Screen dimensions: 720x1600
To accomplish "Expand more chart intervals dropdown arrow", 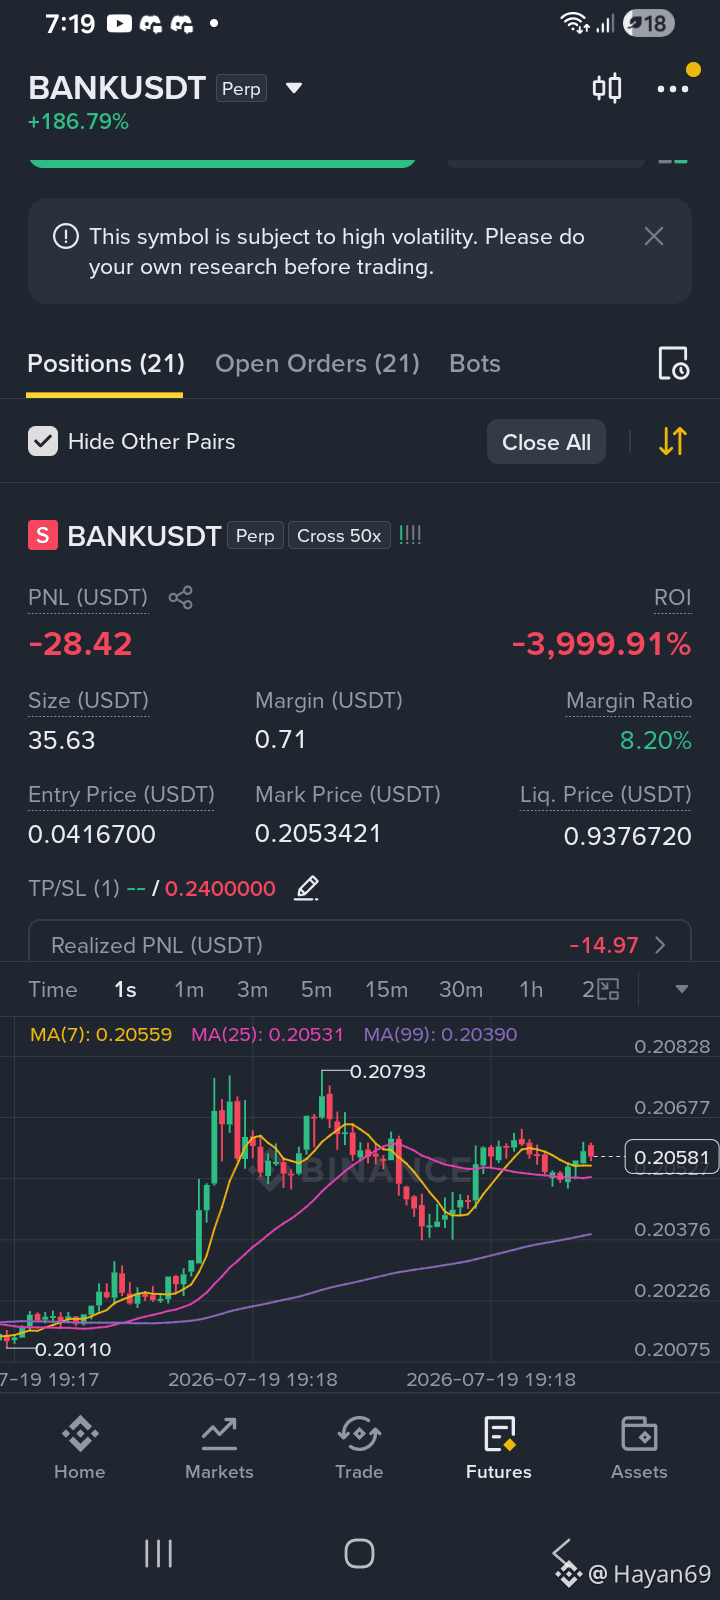I will click(682, 990).
